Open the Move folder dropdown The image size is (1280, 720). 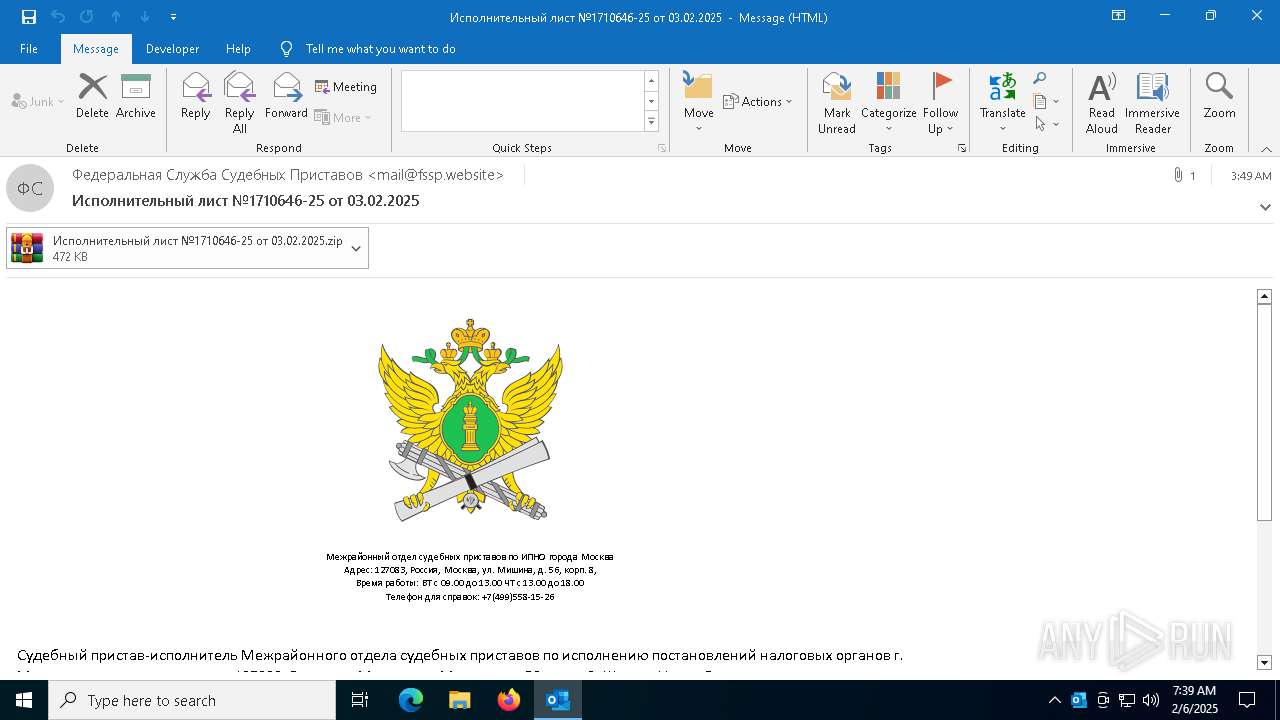(x=699, y=102)
